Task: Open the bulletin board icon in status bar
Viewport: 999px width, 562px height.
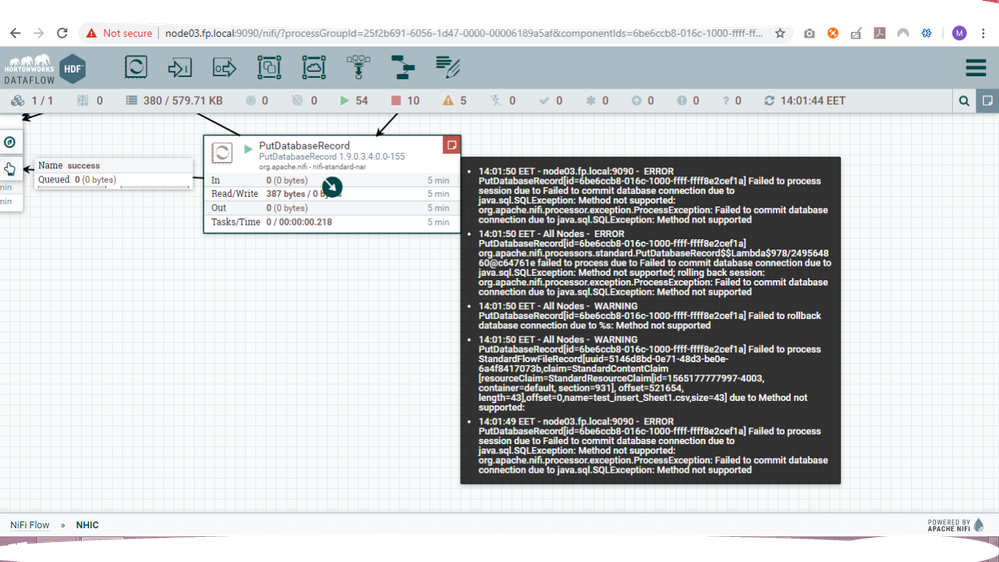Action: pyautogui.click(x=988, y=101)
